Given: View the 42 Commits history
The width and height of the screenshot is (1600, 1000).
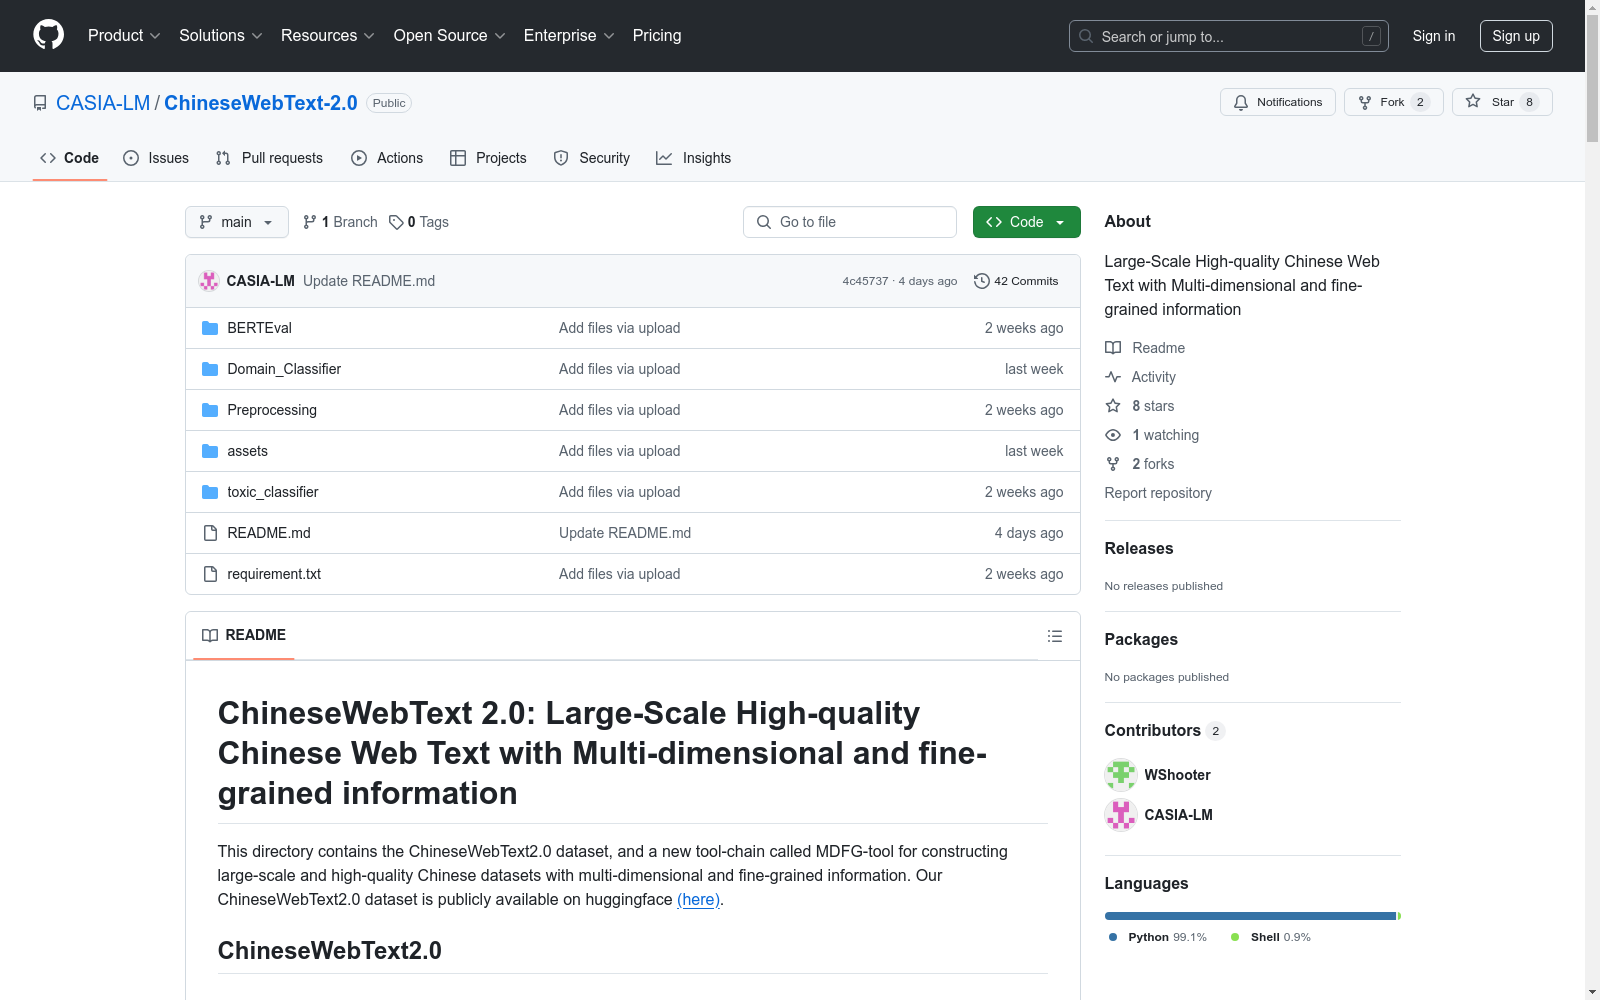Looking at the screenshot, I should pyautogui.click(x=1016, y=281).
